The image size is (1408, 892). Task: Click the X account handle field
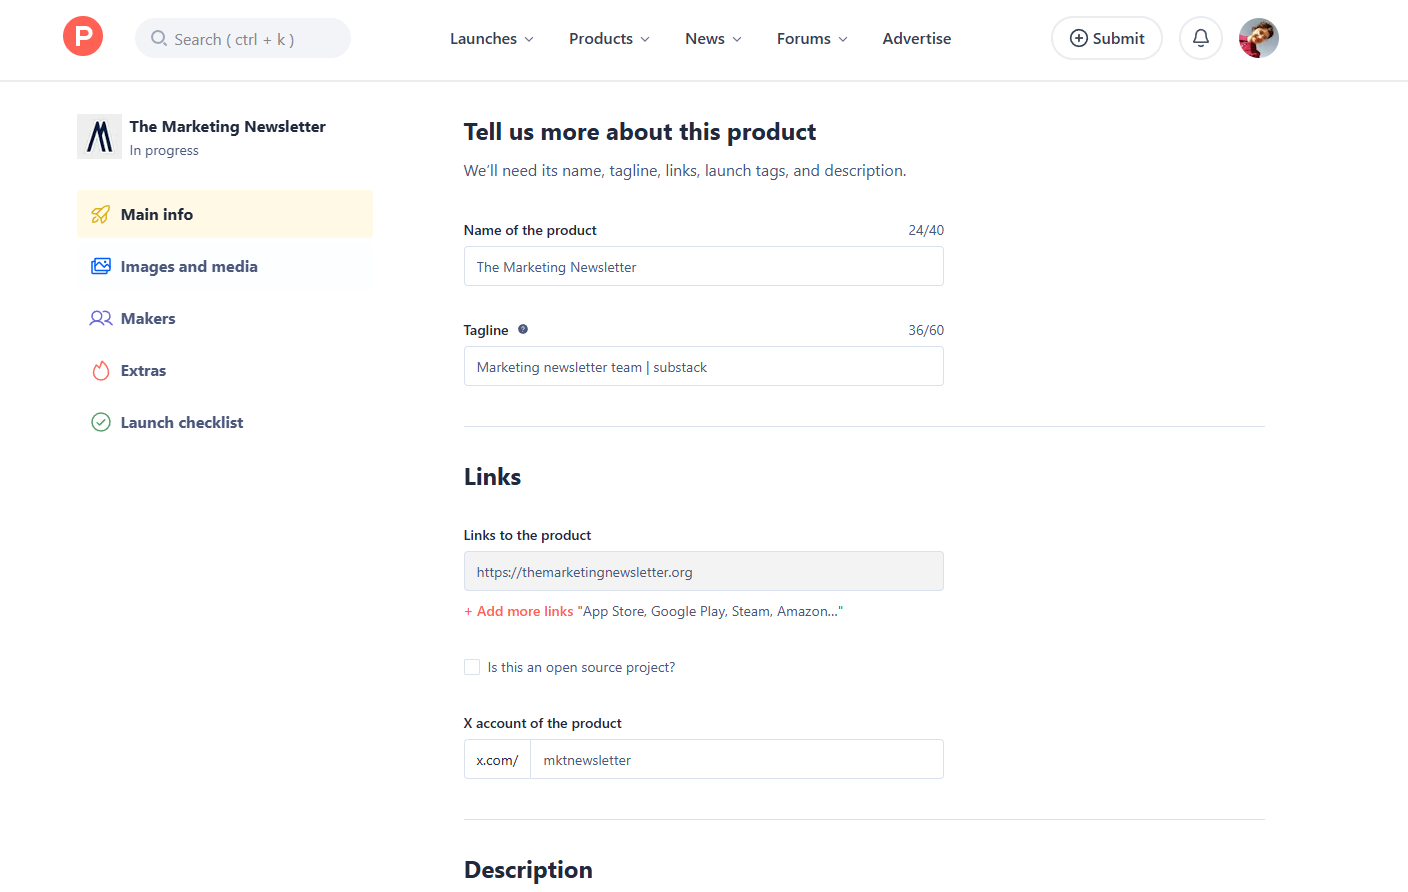click(737, 759)
